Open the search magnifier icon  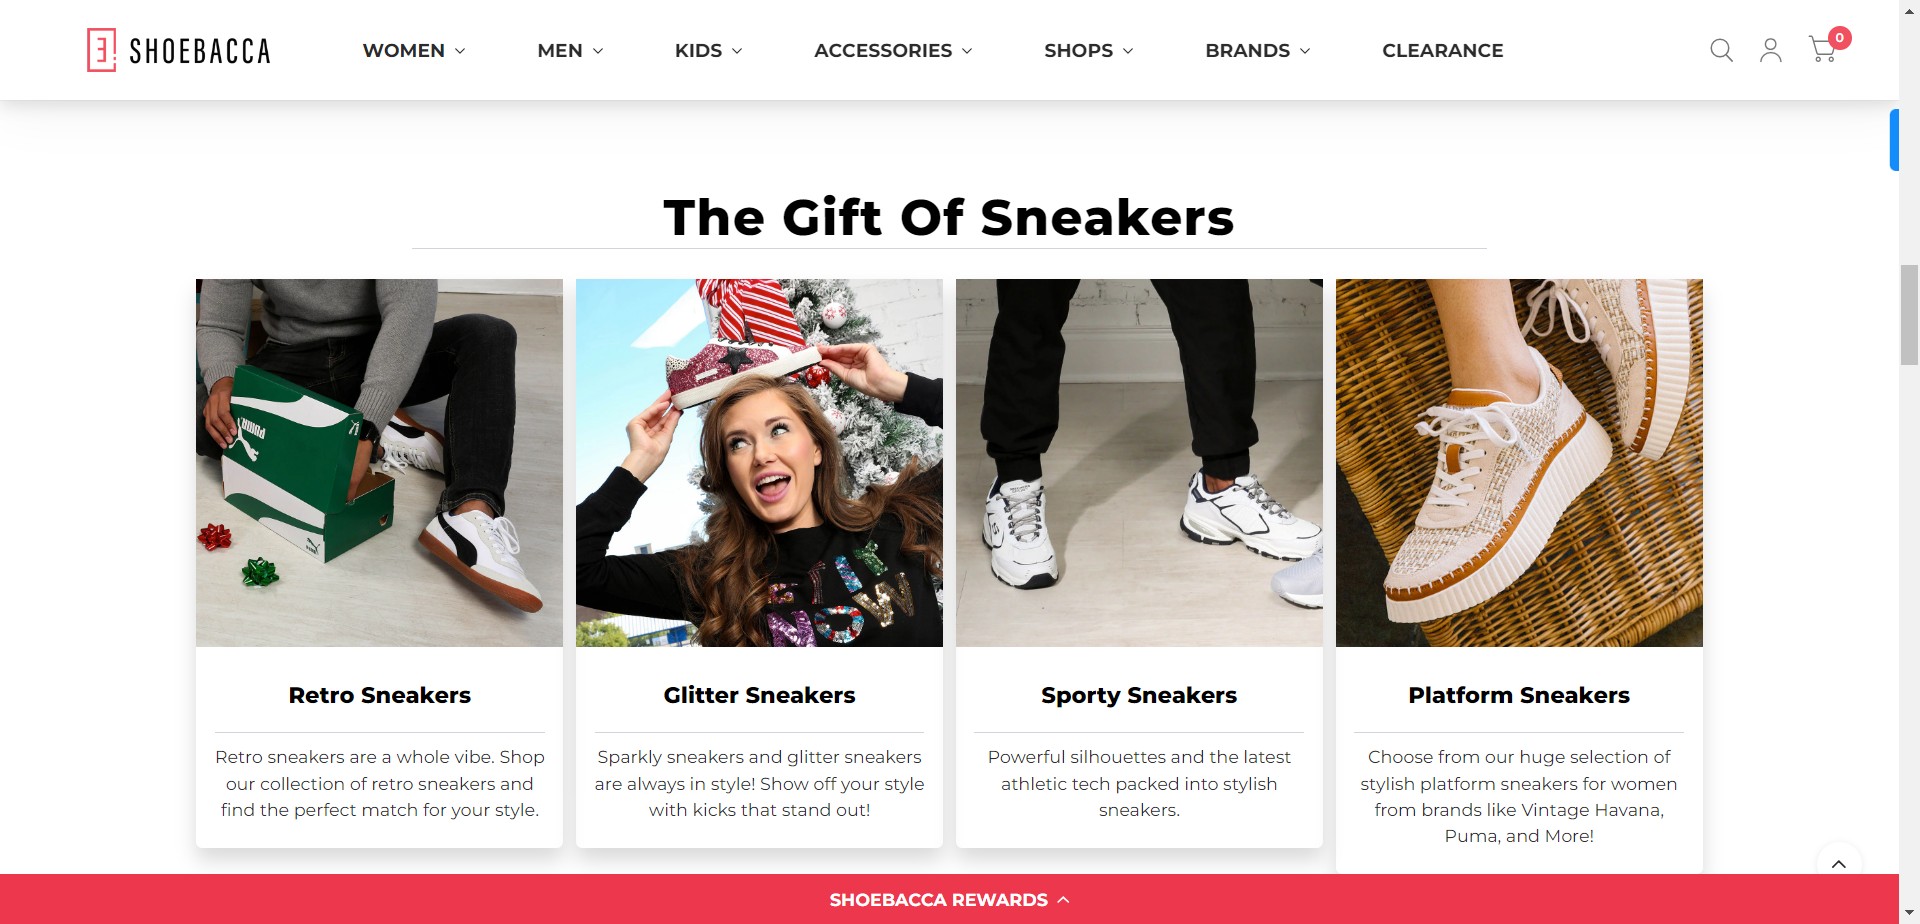[x=1721, y=50]
